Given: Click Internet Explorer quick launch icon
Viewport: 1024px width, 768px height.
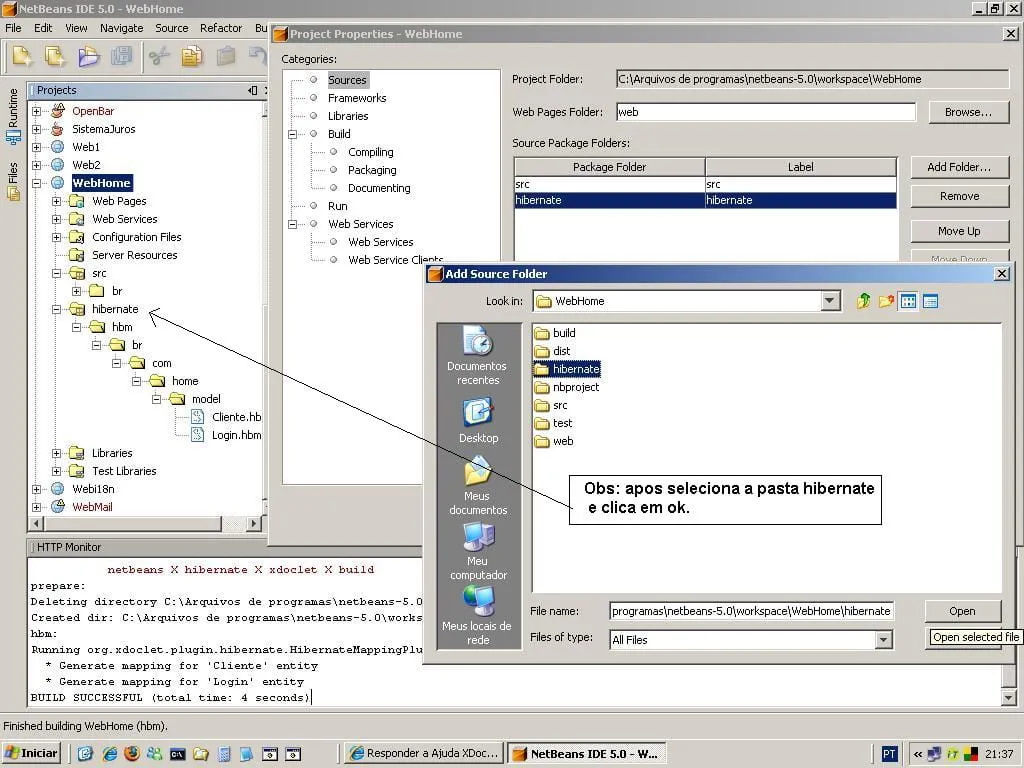Looking at the screenshot, I should tap(109, 754).
